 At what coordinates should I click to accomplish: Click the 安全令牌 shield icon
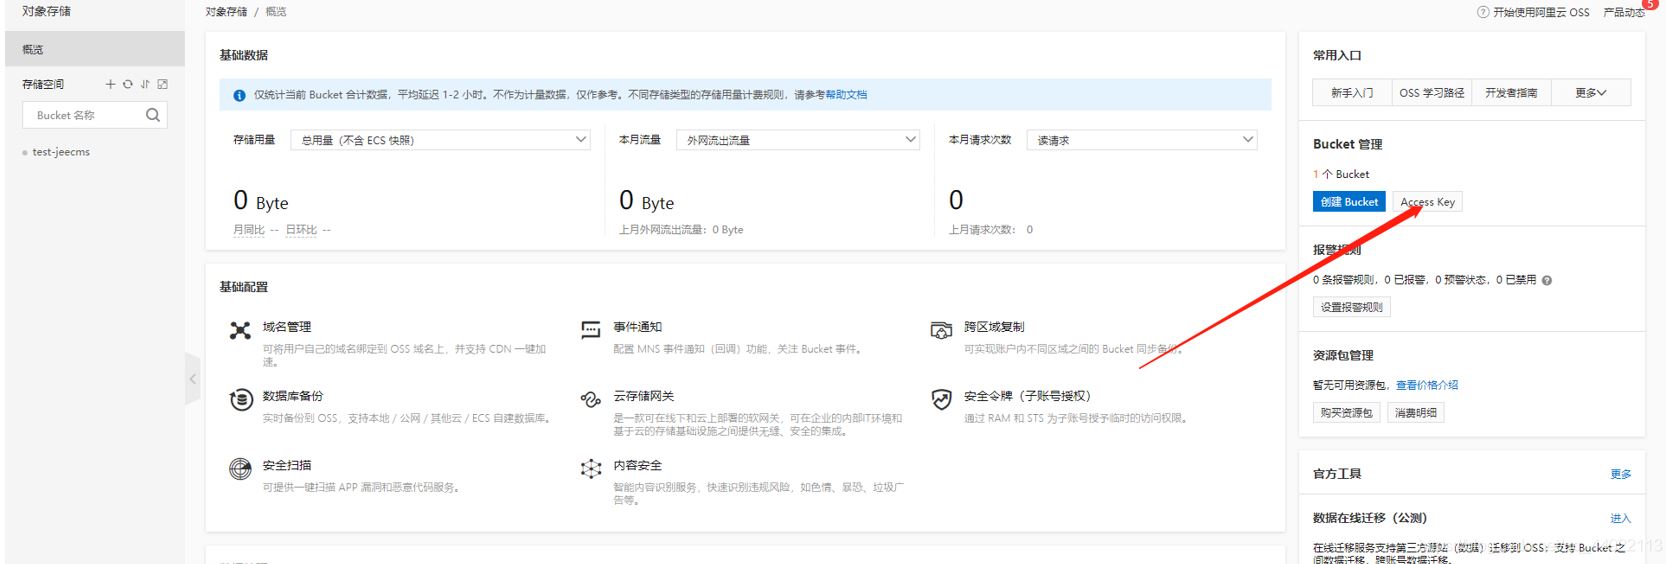pos(941,400)
